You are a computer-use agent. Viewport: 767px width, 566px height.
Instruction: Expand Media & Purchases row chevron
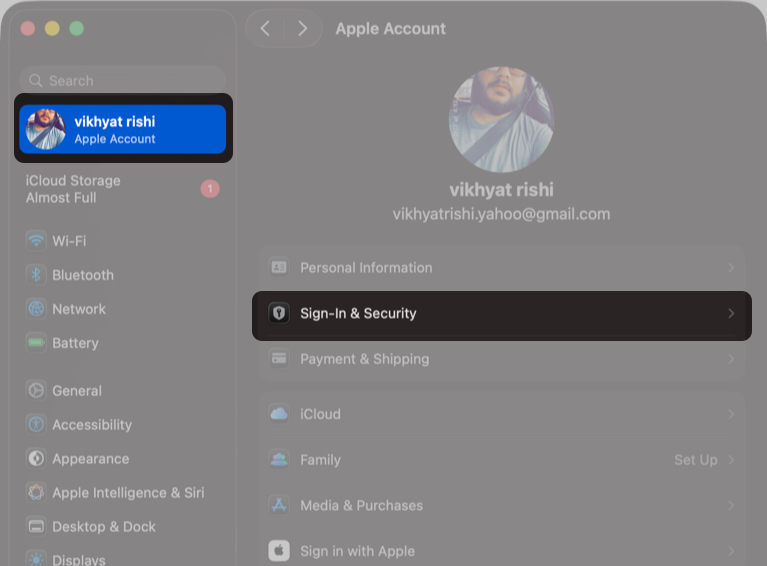(731, 505)
